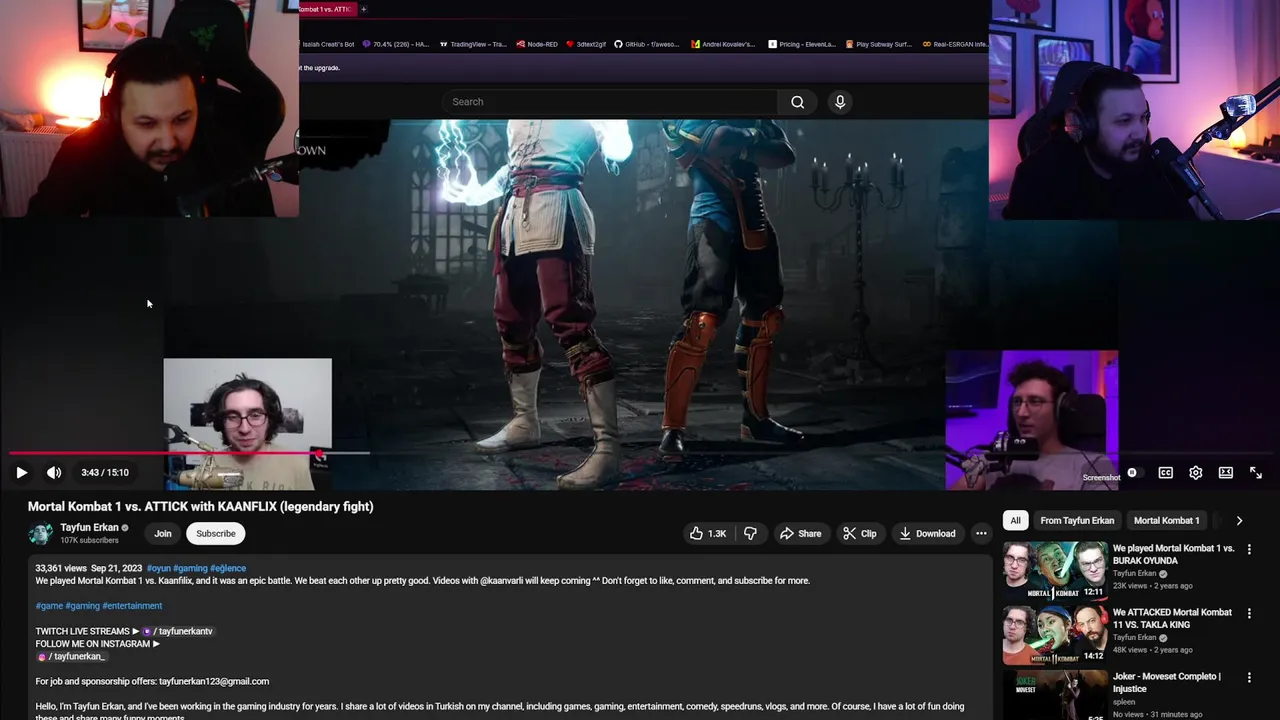Click the red progress scrubber handle
Image resolution: width=1280 pixels, height=720 pixels.
pyautogui.click(x=320, y=455)
